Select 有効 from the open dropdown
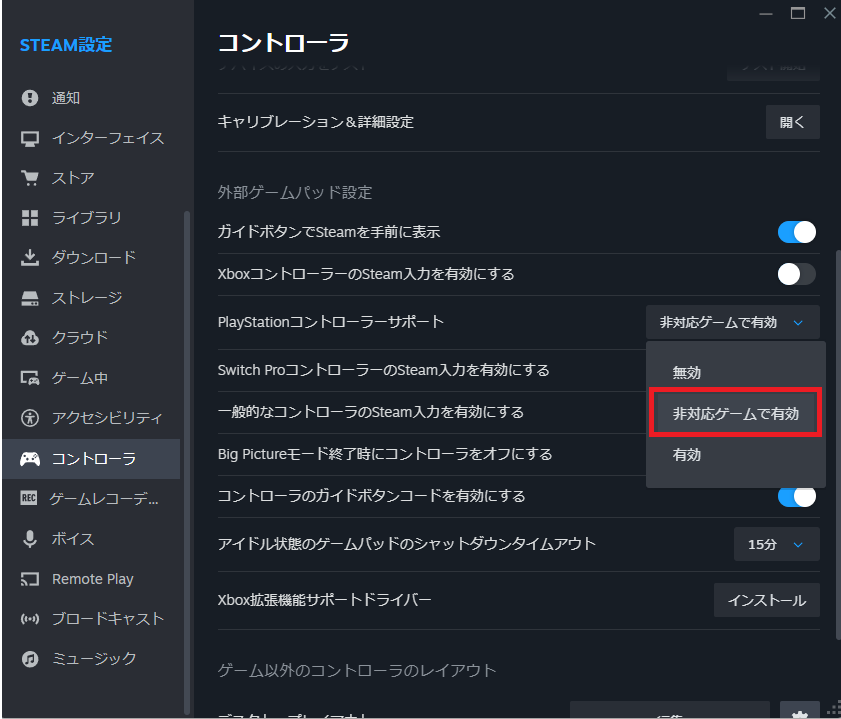 pos(686,454)
